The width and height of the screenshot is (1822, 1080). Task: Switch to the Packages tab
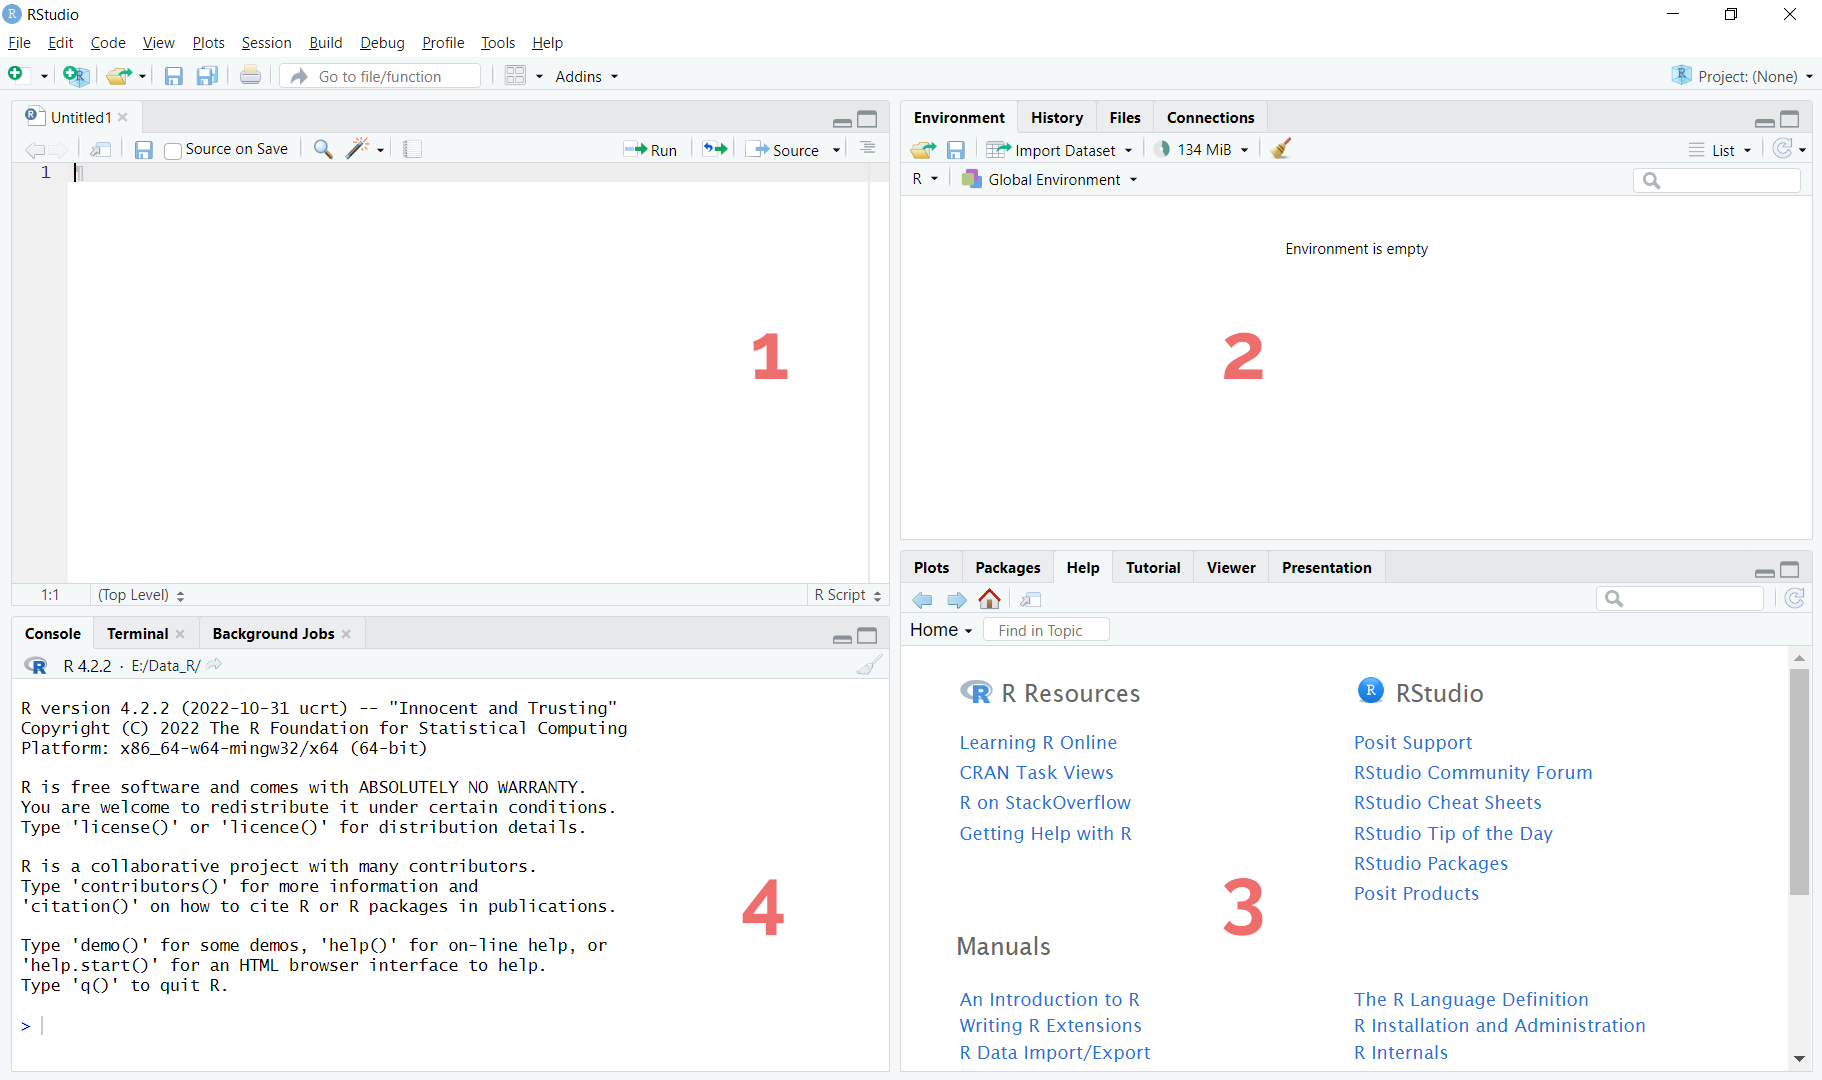tap(1007, 568)
